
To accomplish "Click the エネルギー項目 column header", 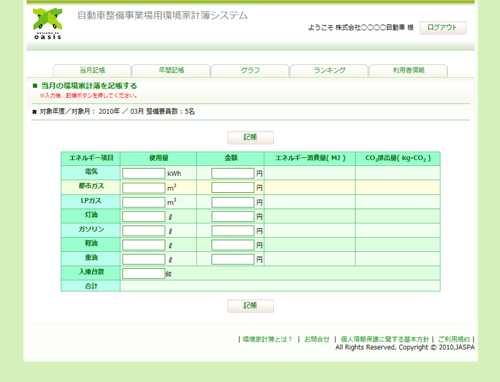I will click(x=91, y=158).
